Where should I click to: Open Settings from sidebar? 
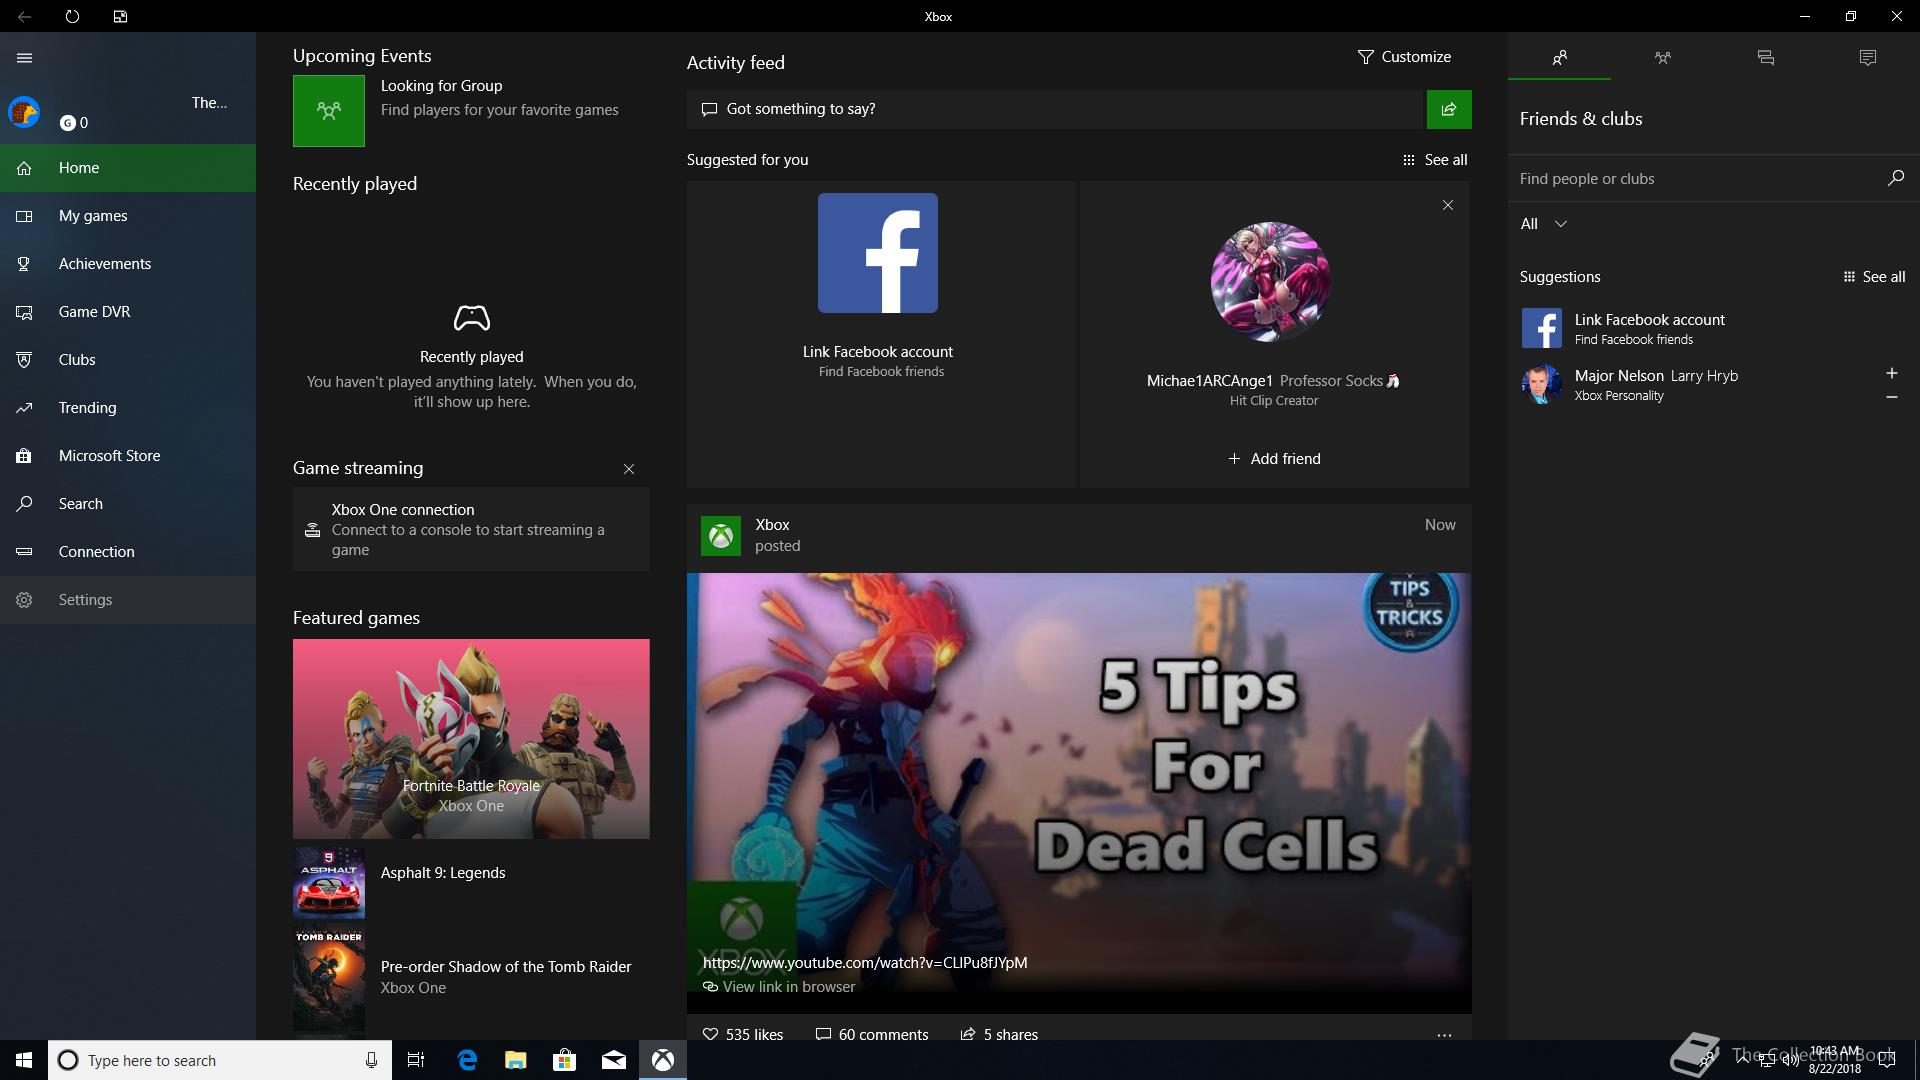[x=128, y=600]
